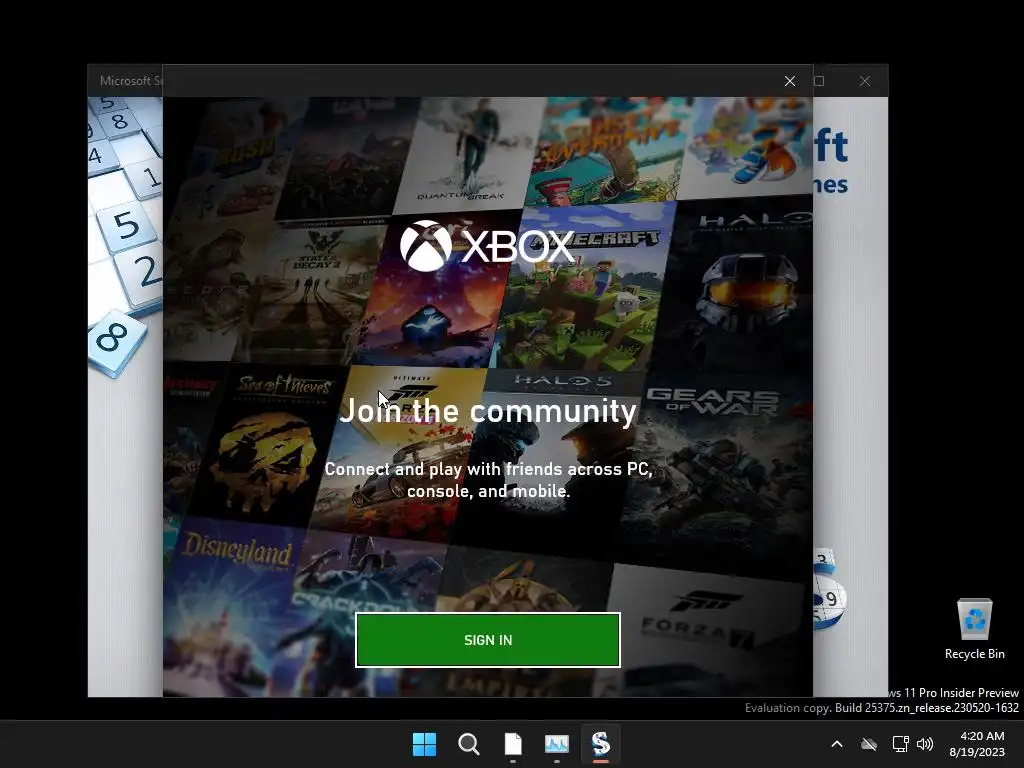Image resolution: width=1024 pixels, height=768 pixels.
Task: Click the Xbox logo
Action: click(x=487, y=246)
